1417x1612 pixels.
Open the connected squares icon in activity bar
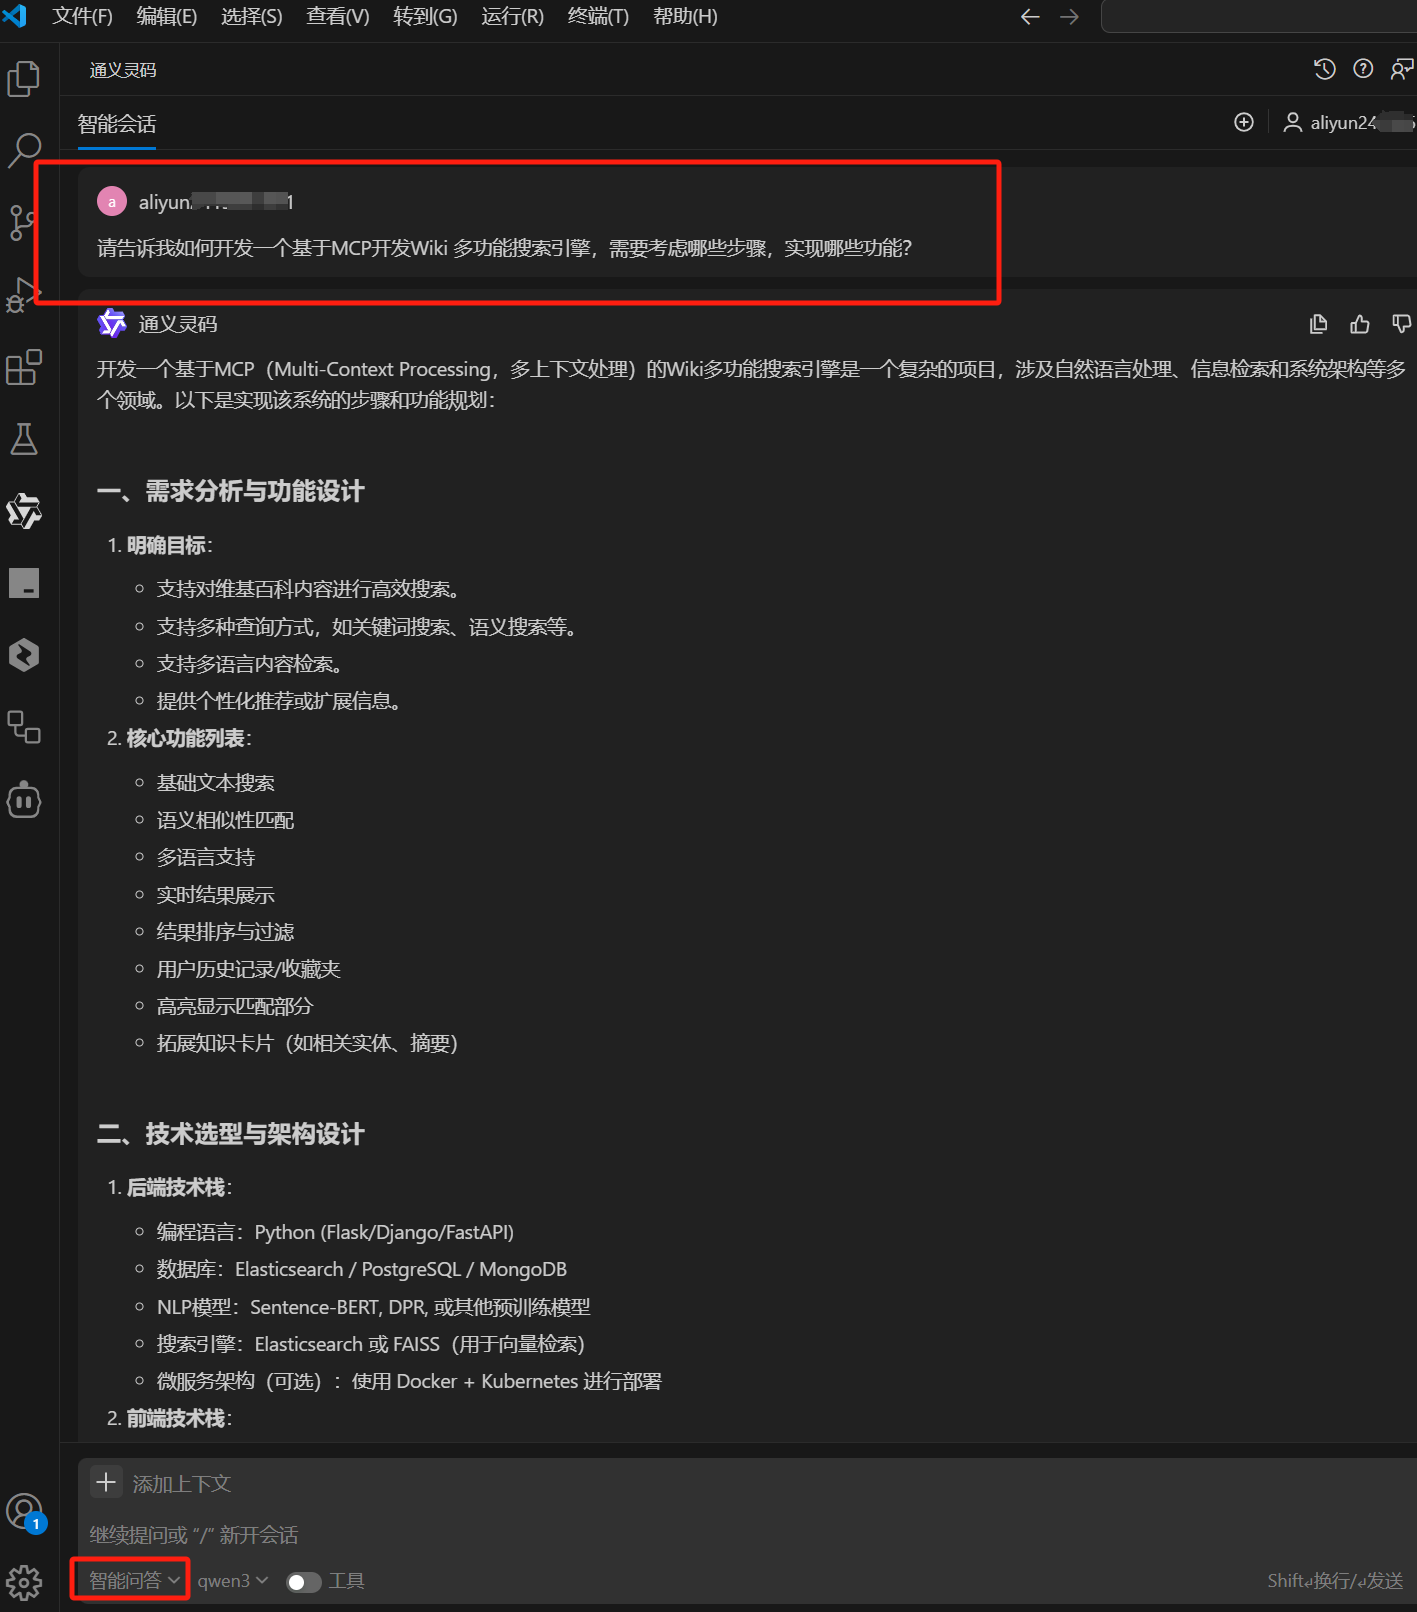point(24,727)
